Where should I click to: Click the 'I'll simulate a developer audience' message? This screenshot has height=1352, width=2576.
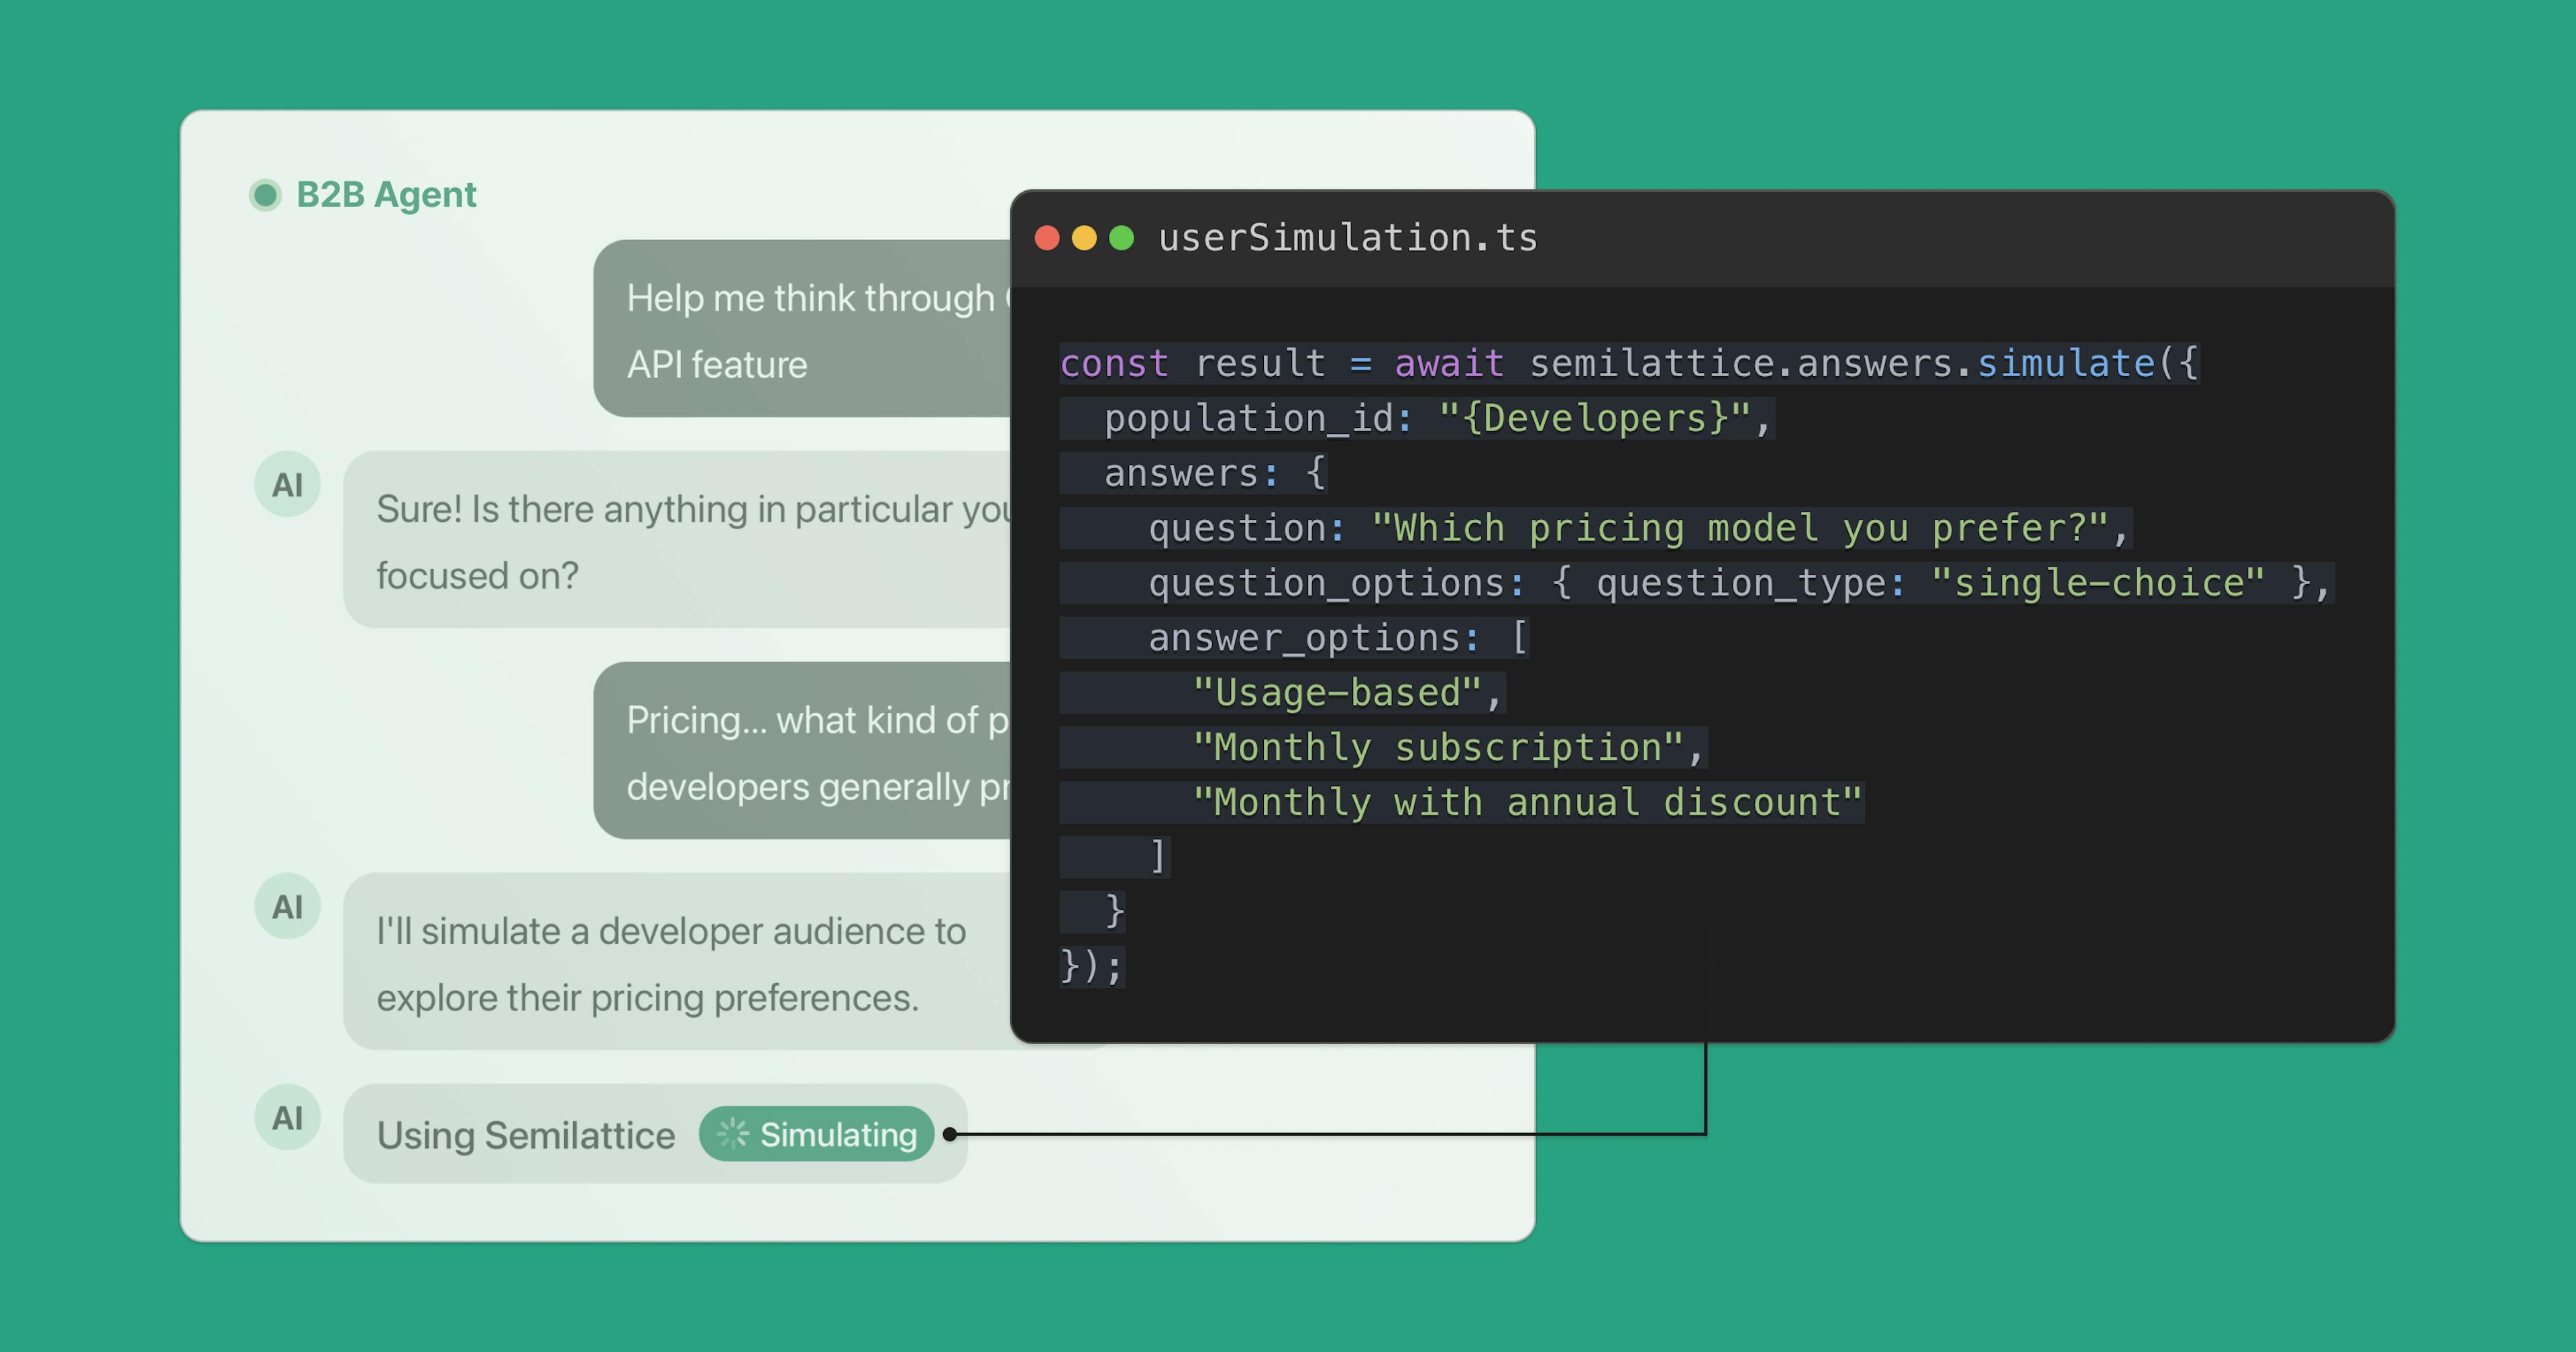point(677,962)
